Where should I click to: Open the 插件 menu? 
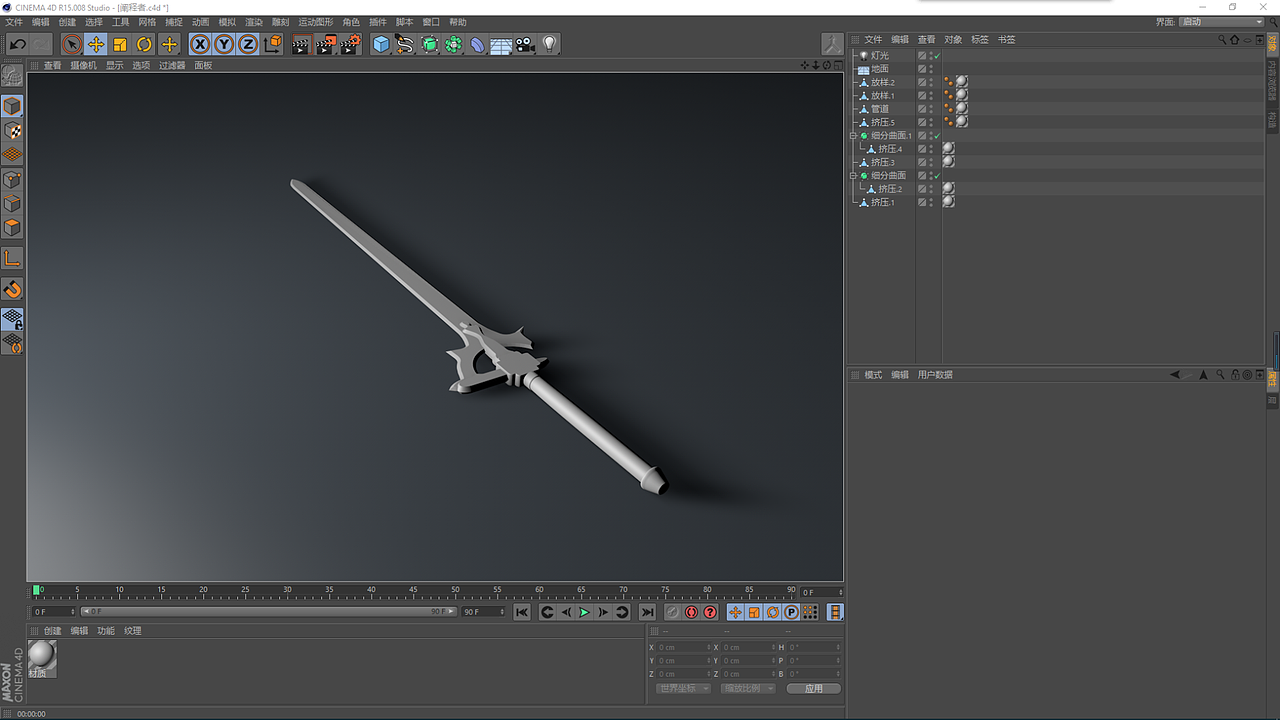[378, 22]
